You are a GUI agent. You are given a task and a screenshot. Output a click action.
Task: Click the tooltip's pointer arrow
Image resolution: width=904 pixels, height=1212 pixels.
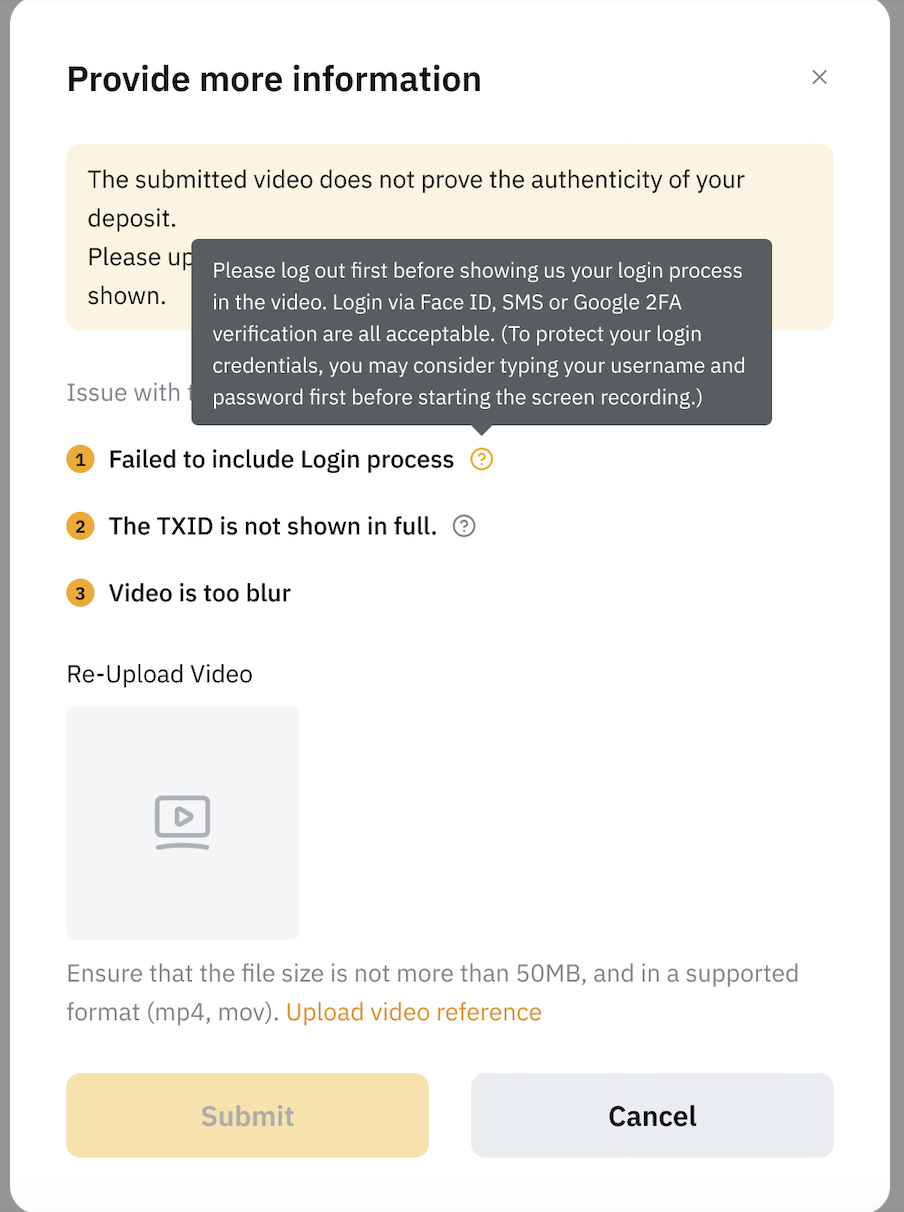482,430
